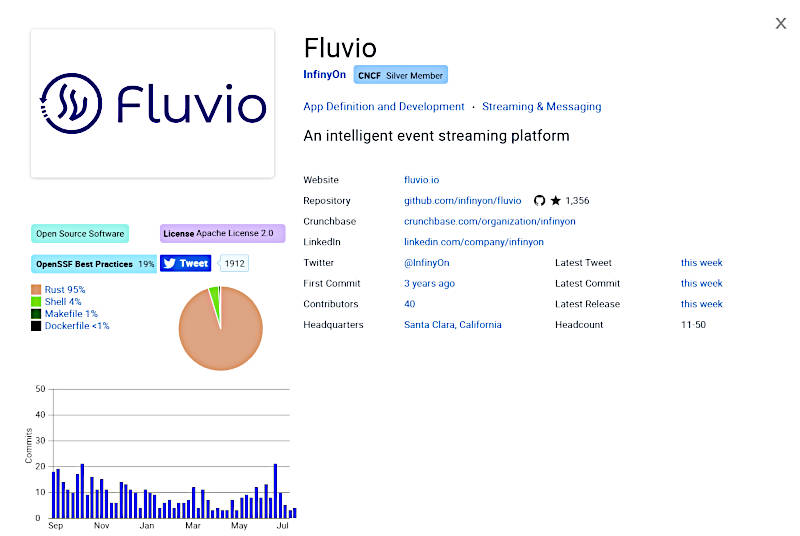This screenshot has height=536, width=800.
Task: Click the 'Mar' label on commits chart
Action: tap(193, 526)
